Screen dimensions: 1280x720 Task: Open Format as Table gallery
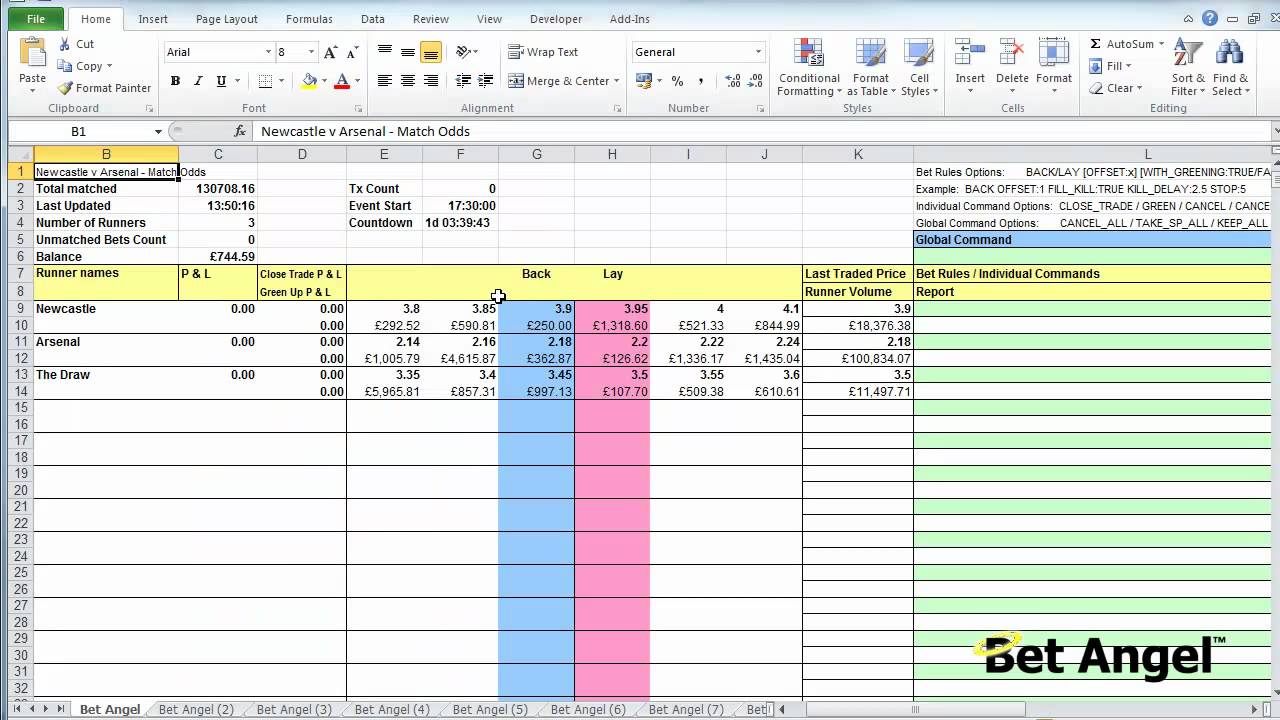(x=871, y=67)
